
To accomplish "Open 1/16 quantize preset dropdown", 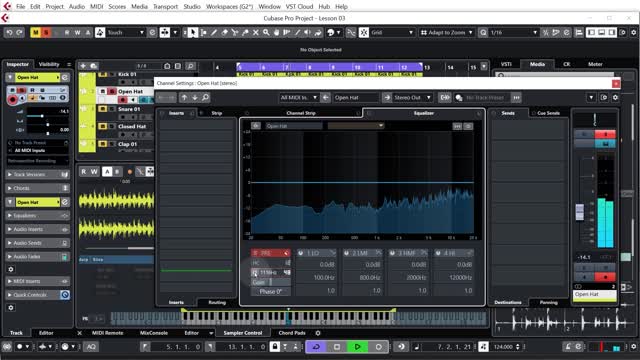I will click(x=513, y=32).
